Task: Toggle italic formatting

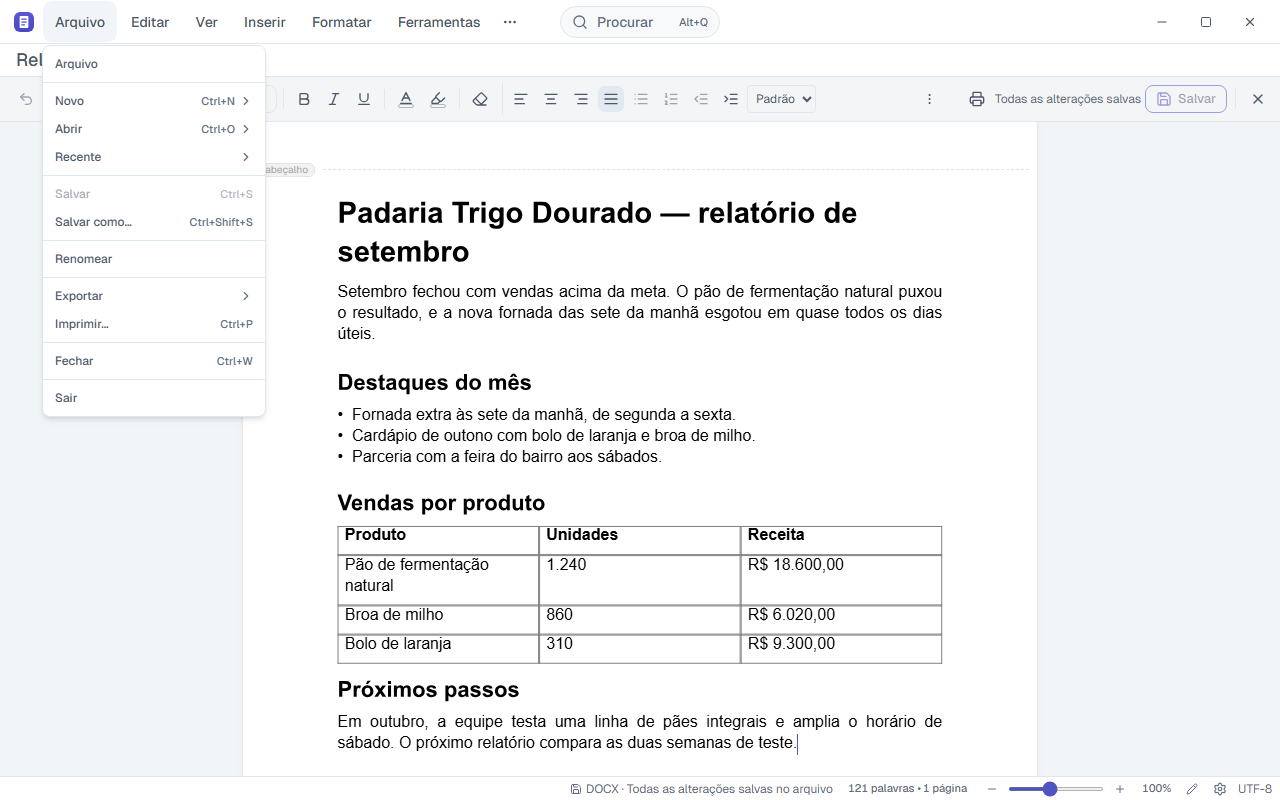Action: pos(334,99)
